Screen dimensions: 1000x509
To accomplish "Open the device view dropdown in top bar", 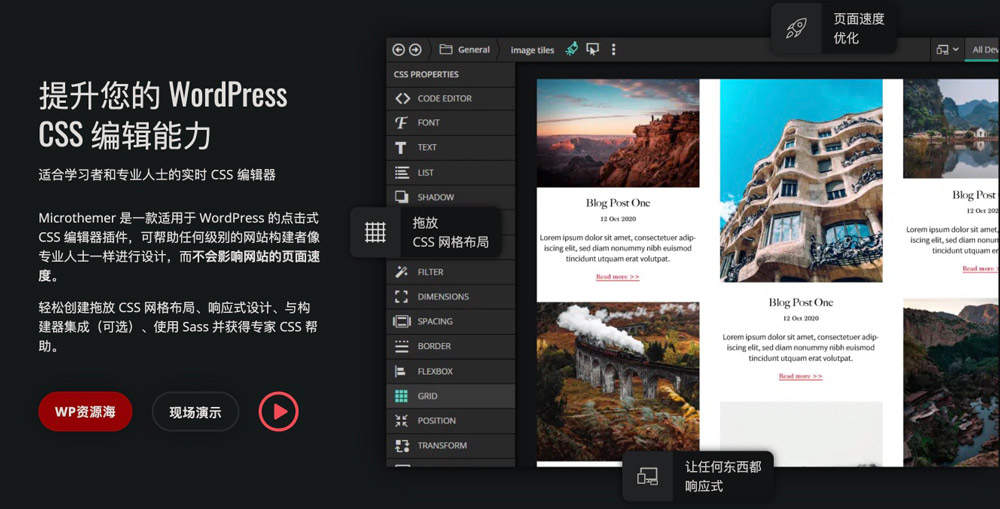I will [x=947, y=49].
